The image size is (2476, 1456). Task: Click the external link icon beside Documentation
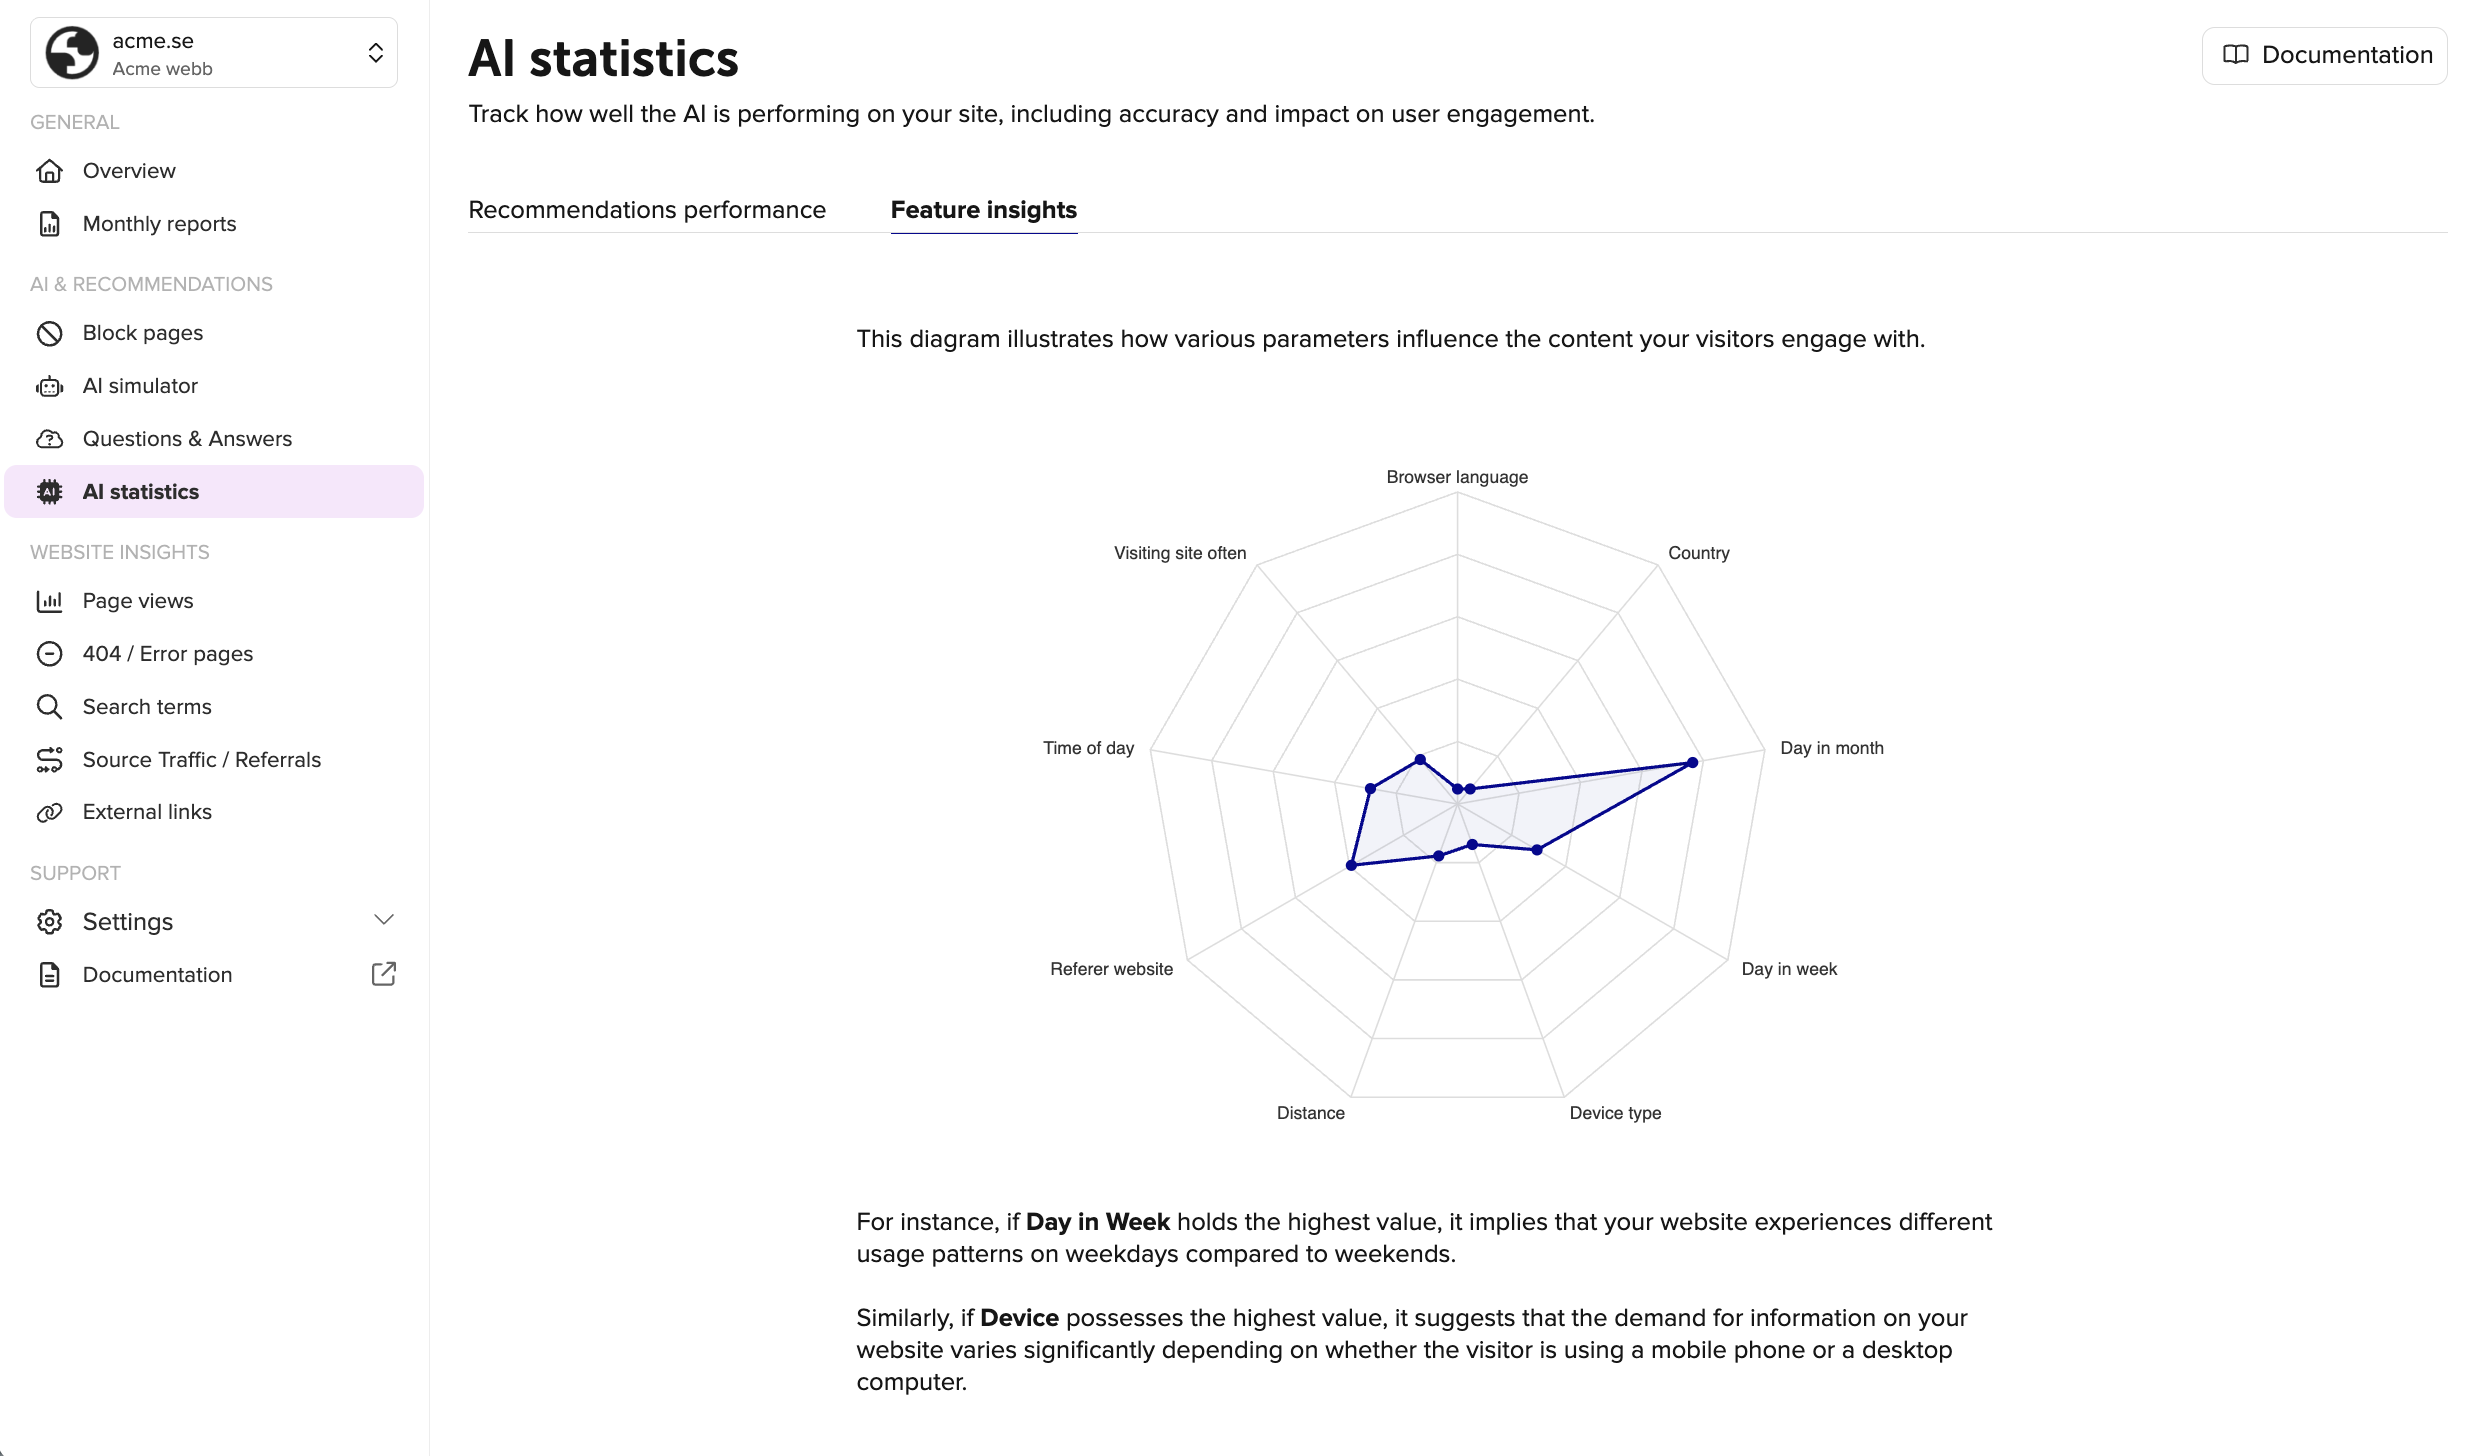(x=384, y=973)
